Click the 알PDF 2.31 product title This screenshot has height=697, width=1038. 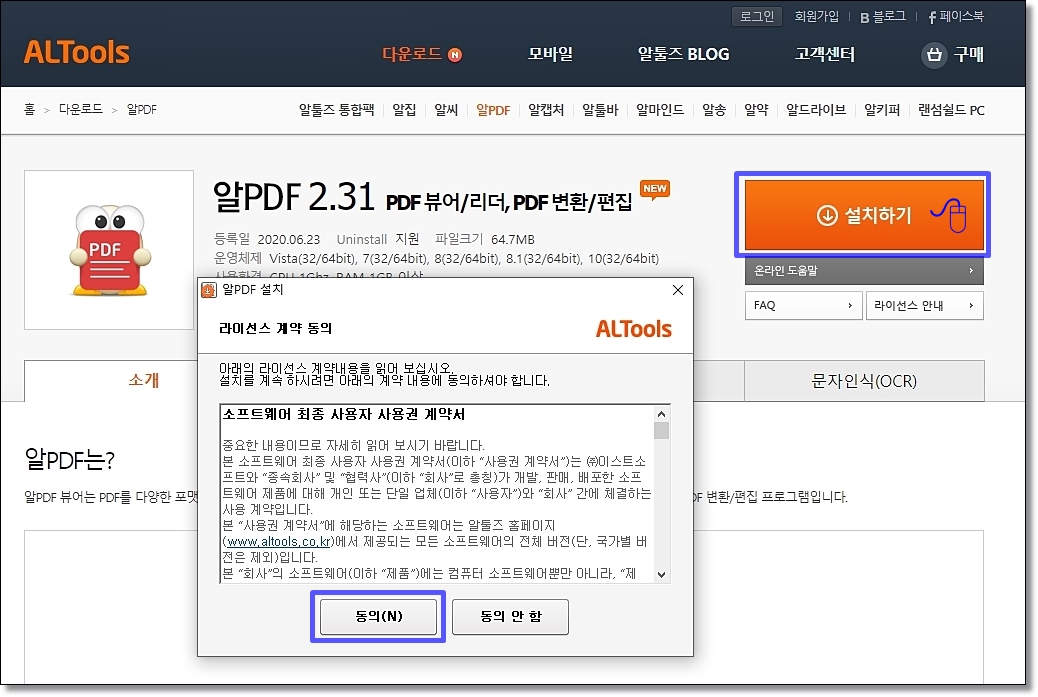[x=294, y=197]
